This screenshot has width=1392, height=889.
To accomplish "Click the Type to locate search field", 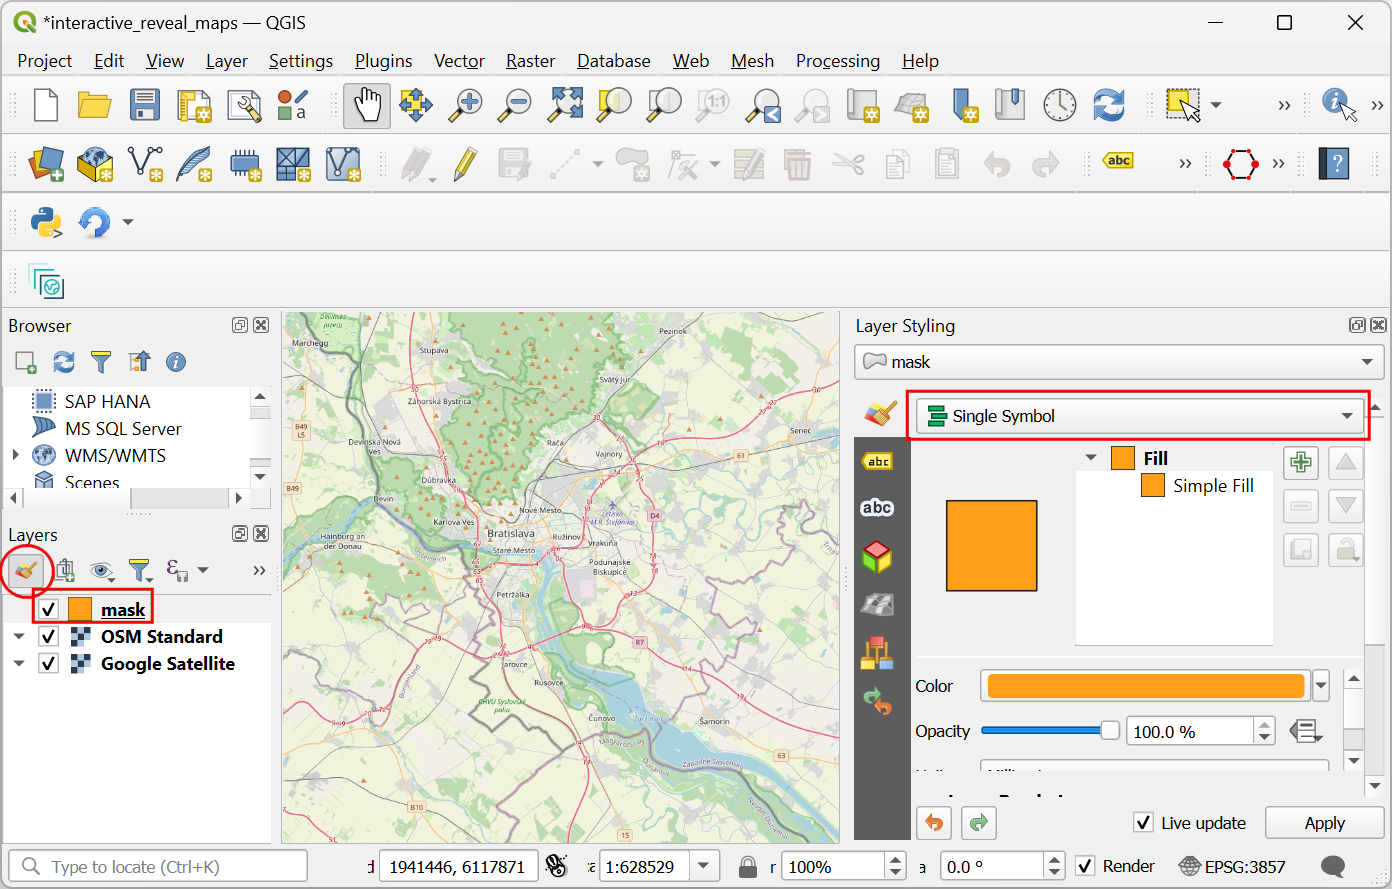I will [x=160, y=867].
